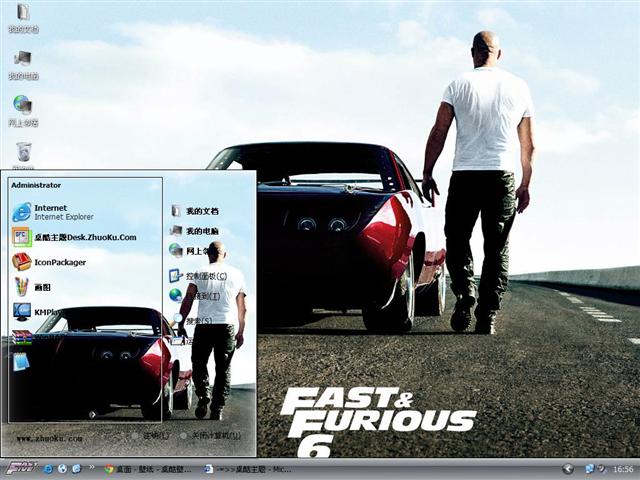This screenshot has width=640, height=480.
Task: Switch to the 桌酷主题 Mic... taskbar window
Action: coord(248,469)
